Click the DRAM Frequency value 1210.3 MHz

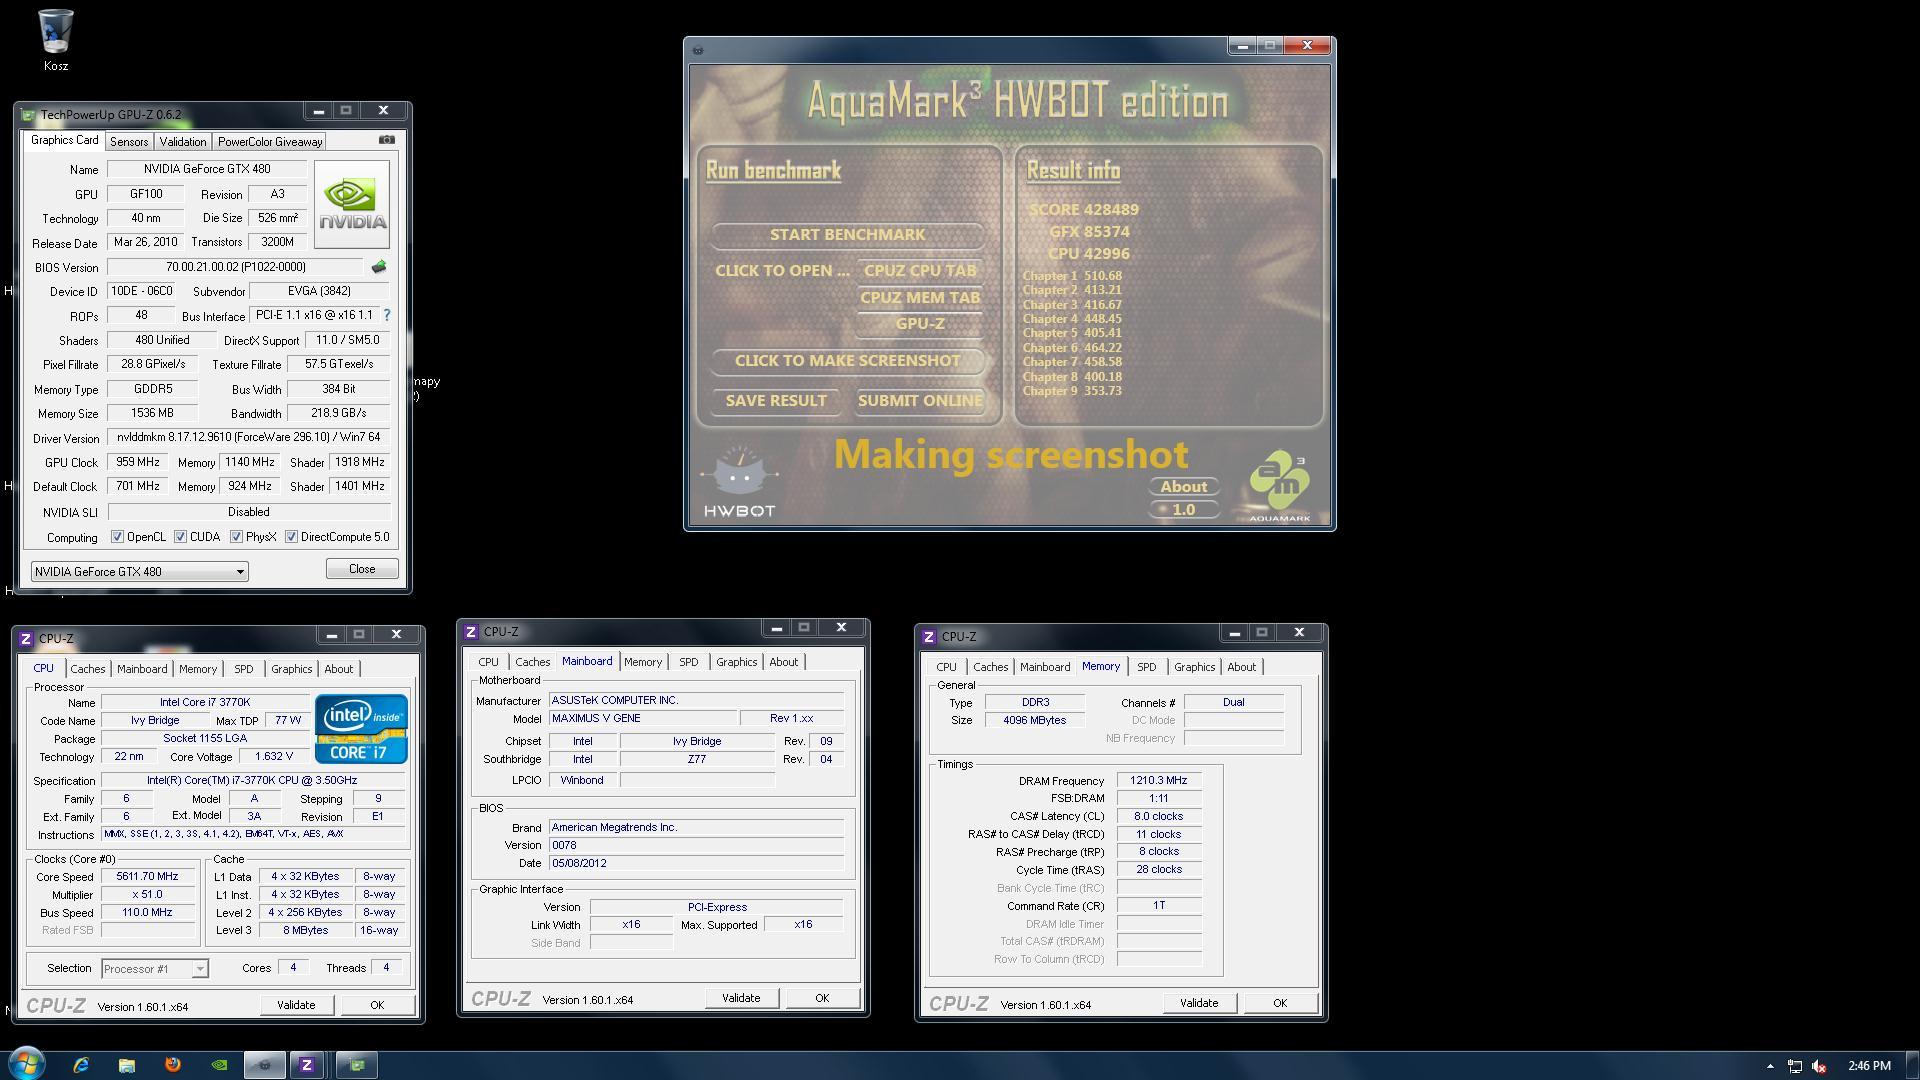click(x=1159, y=781)
